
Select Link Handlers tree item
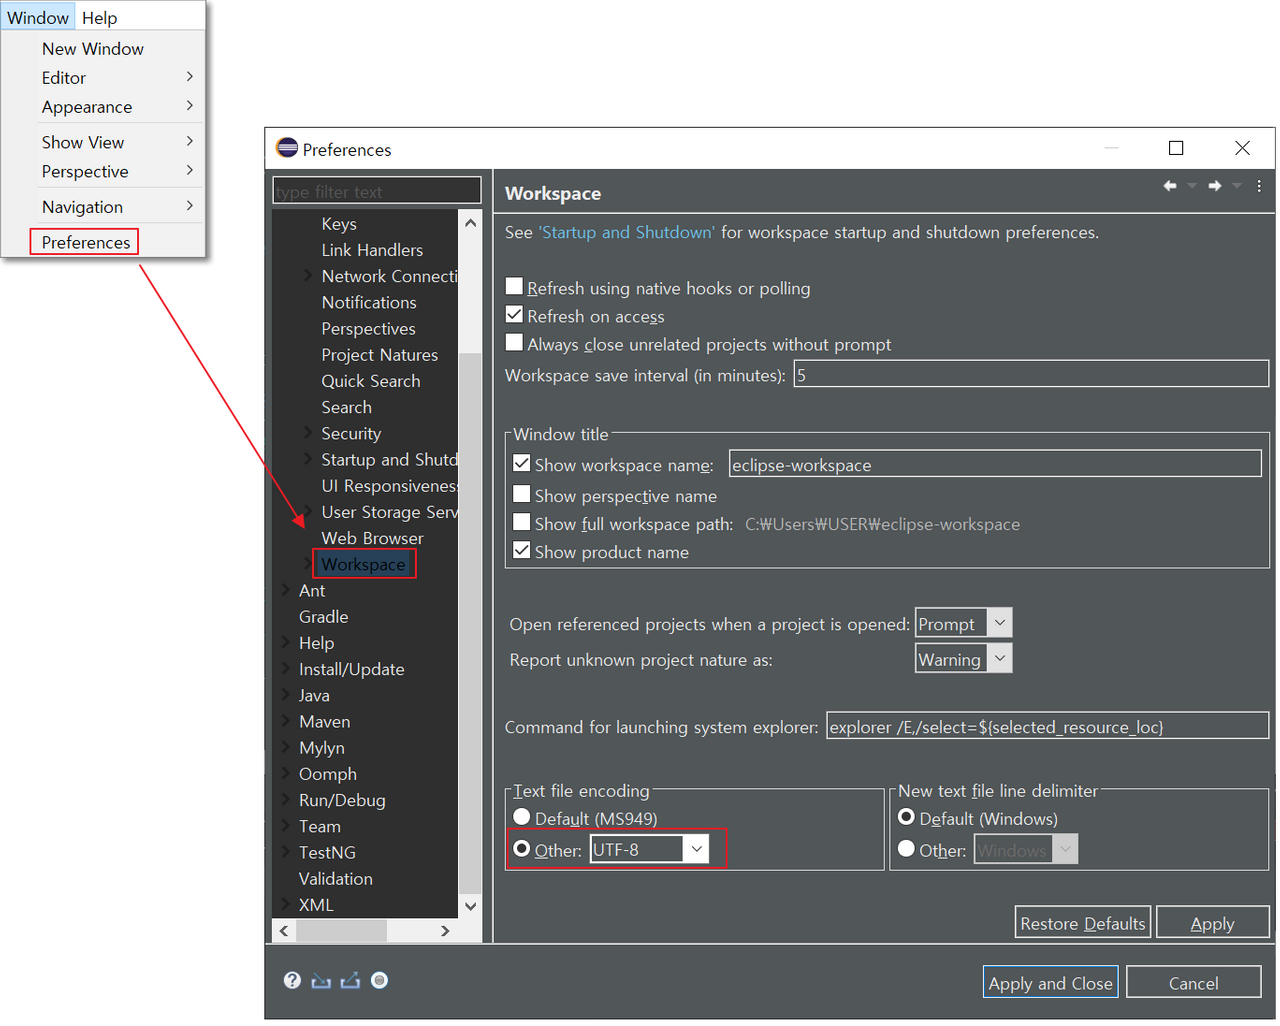click(371, 250)
